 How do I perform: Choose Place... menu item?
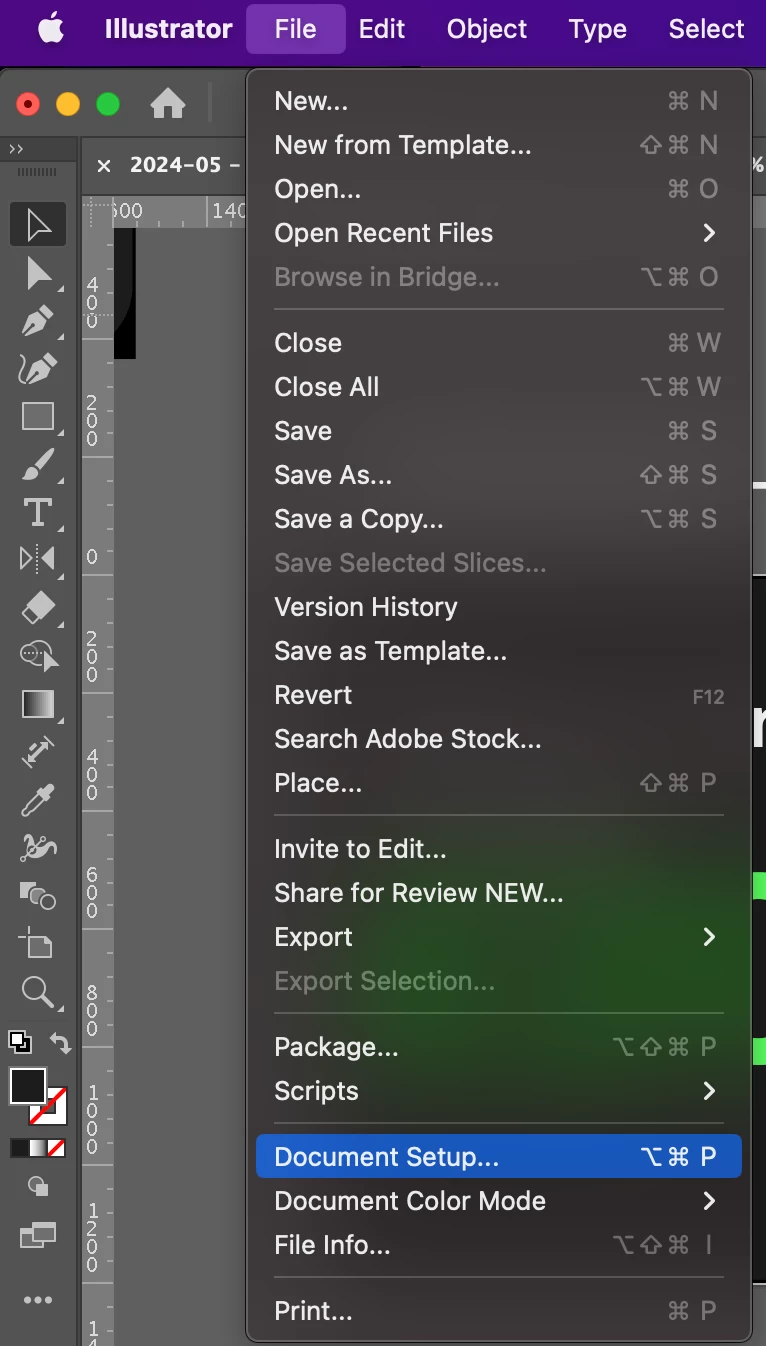point(498,783)
